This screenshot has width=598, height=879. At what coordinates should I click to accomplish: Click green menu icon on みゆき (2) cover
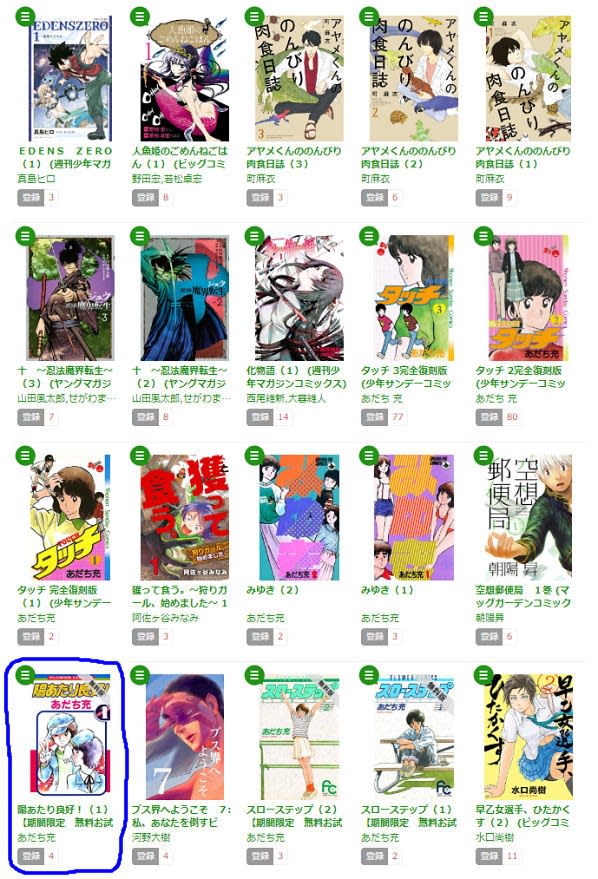(254, 456)
